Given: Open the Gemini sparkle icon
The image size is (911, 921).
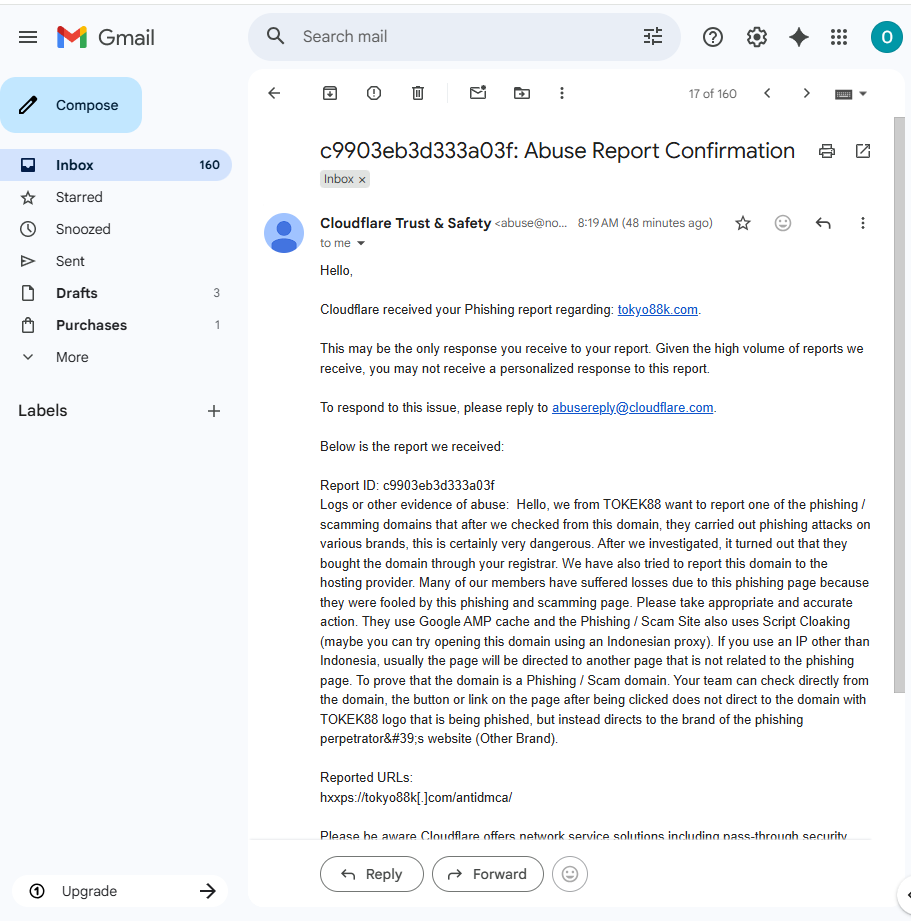Looking at the screenshot, I should (x=798, y=38).
